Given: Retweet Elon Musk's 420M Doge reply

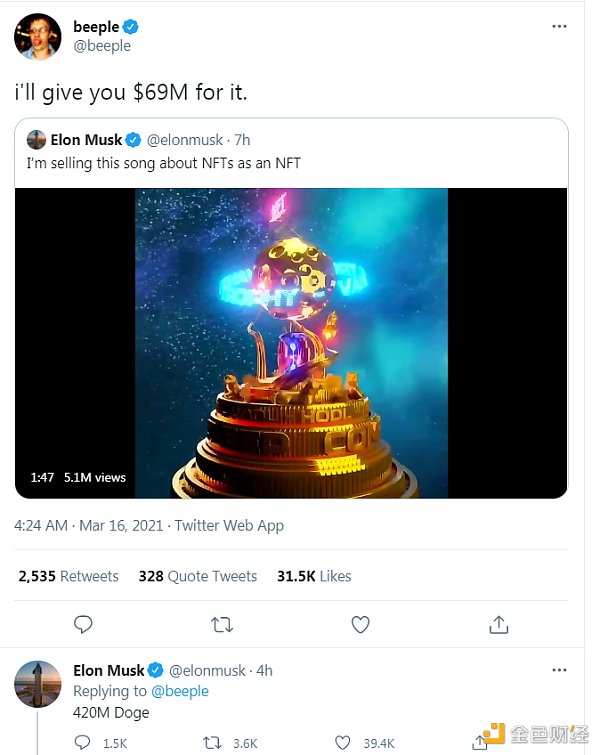Looking at the screenshot, I should (x=213, y=742).
